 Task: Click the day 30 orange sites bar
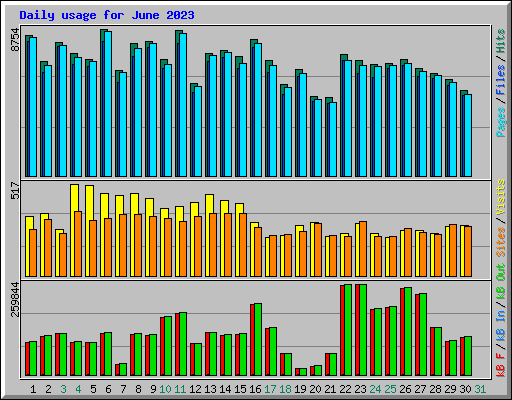point(468,251)
